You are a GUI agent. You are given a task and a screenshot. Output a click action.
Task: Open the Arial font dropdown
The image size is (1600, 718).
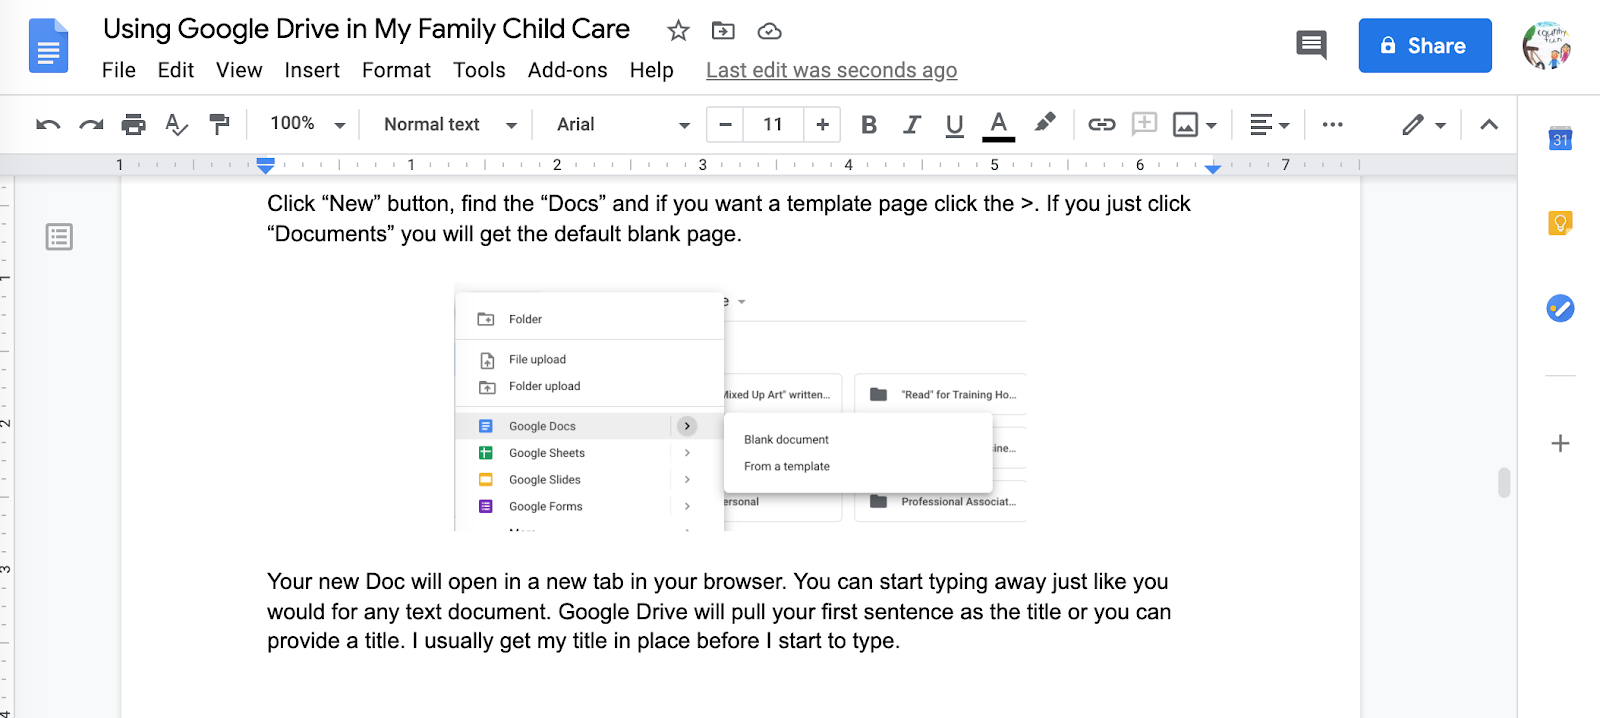pos(623,124)
